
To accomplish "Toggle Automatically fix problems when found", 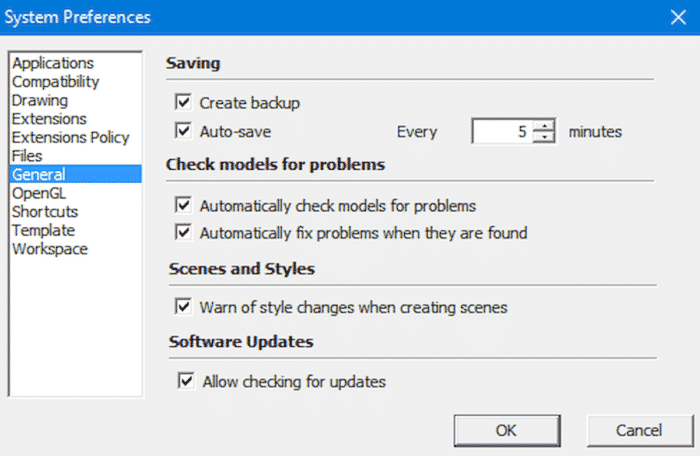I will 183,233.
